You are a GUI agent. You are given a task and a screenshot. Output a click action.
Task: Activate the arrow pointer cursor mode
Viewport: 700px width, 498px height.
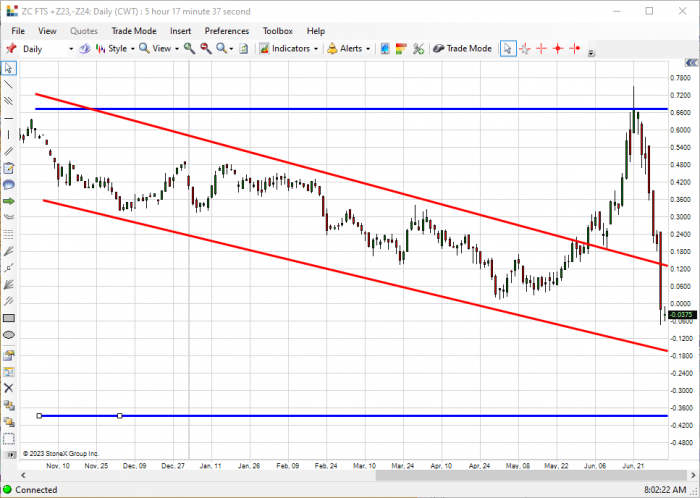508,49
